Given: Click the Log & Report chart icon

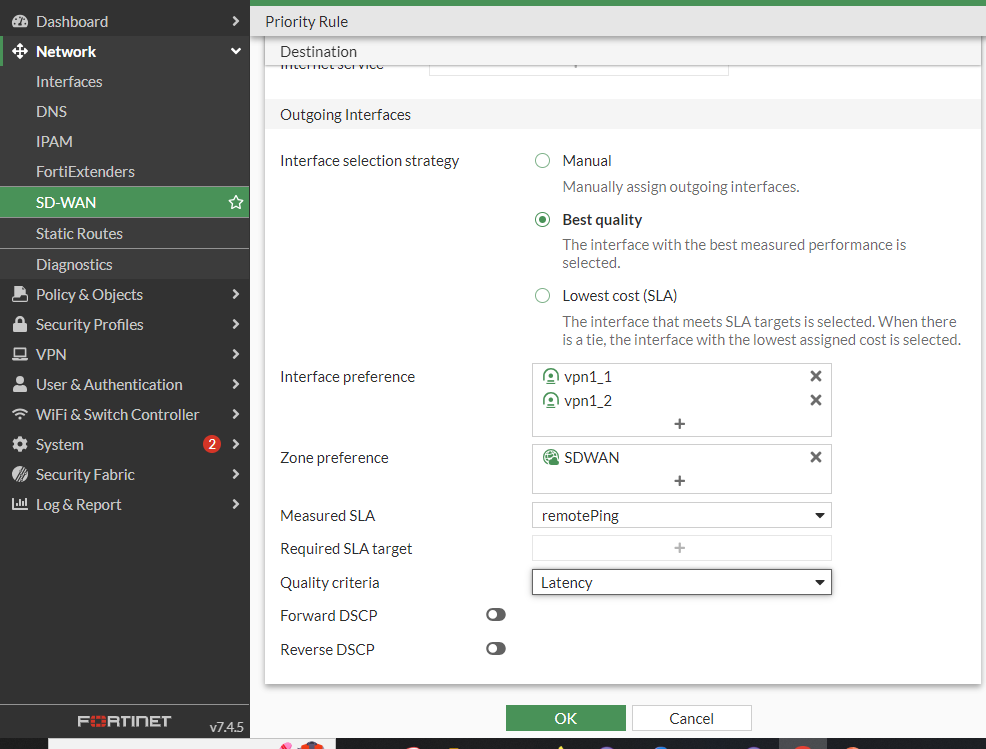Looking at the screenshot, I should click(20, 504).
